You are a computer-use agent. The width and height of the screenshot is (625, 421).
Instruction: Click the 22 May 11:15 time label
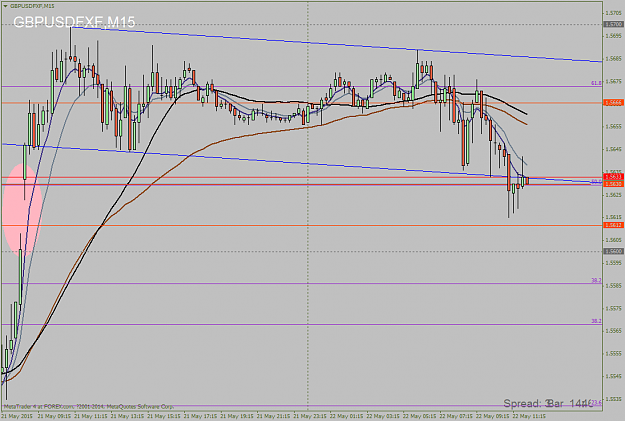(529, 416)
